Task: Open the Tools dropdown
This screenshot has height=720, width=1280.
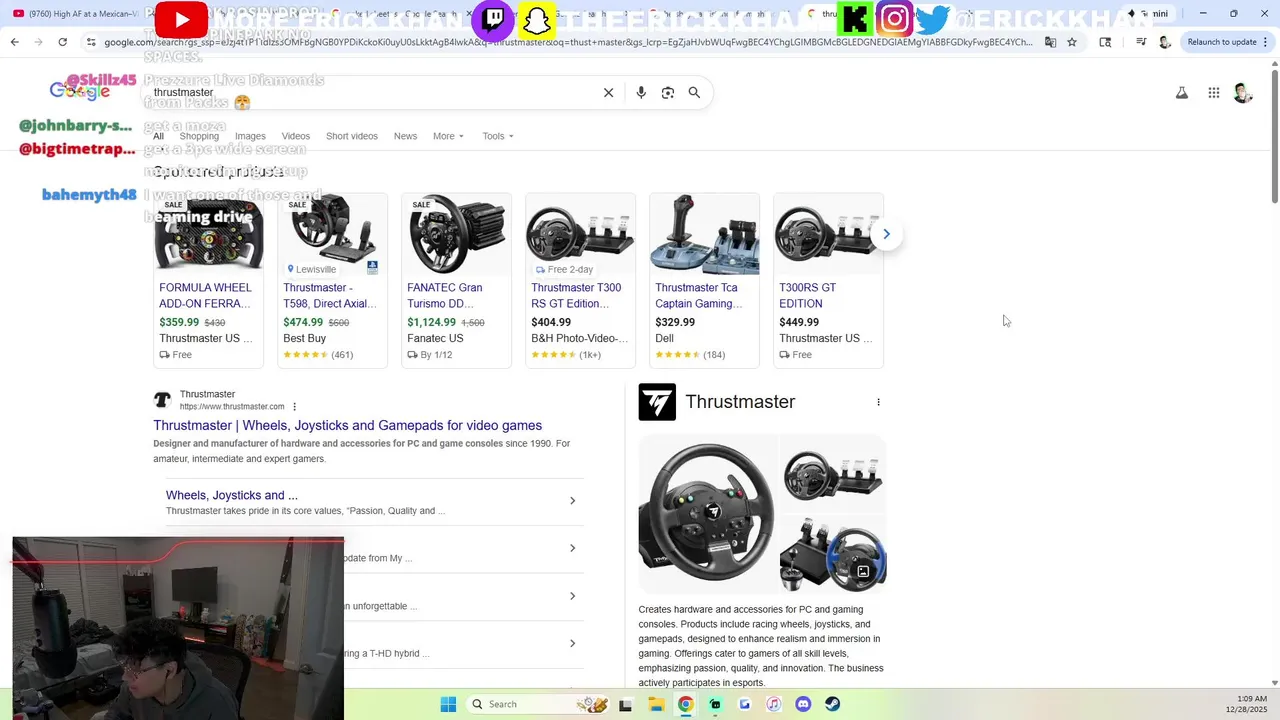Action: pyautogui.click(x=497, y=136)
